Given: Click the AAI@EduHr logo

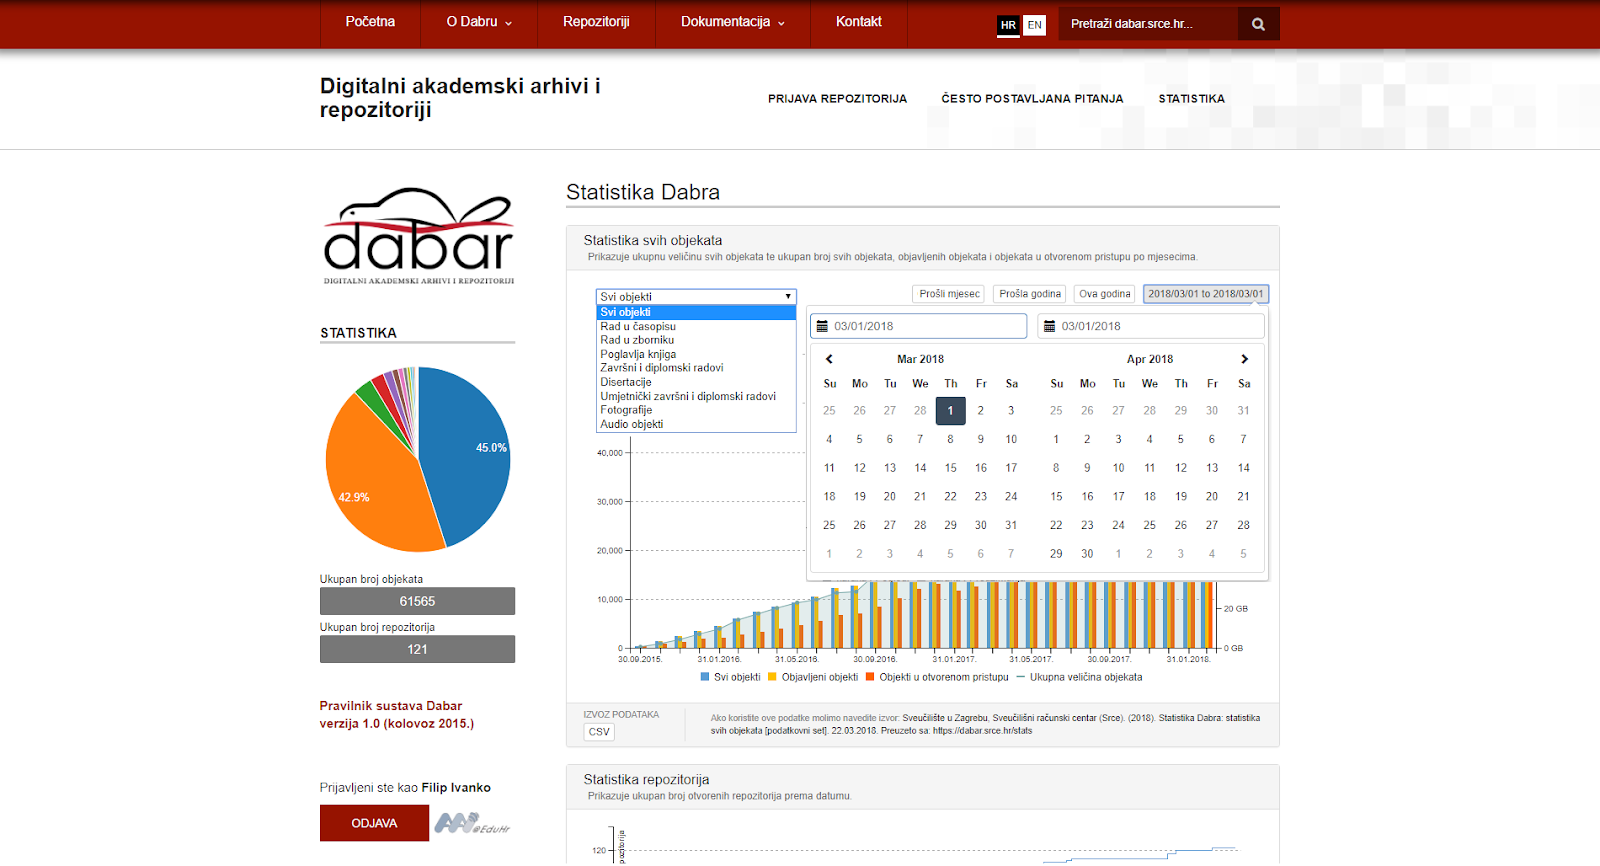Looking at the screenshot, I should pyautogui.click(x=472, y=823).
